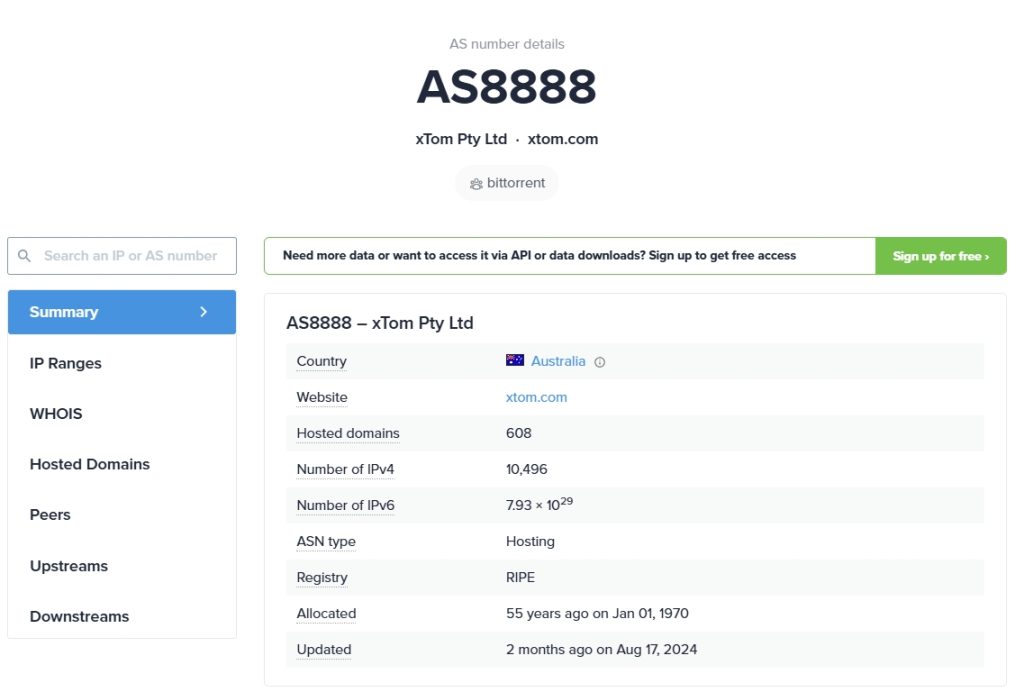
Task: Open the Australia country link
Action: click(558, 361)
